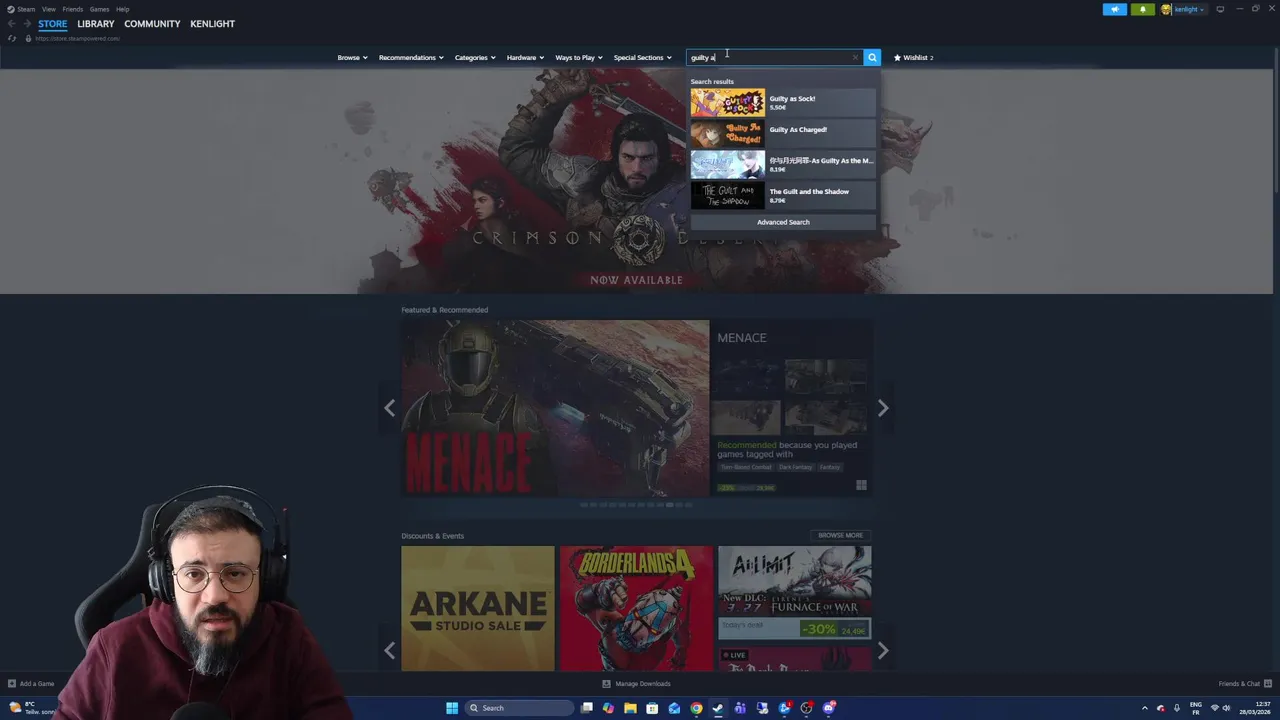Select the Guilty as Sock! search result

pyautogui.click(x=783, y=103)
